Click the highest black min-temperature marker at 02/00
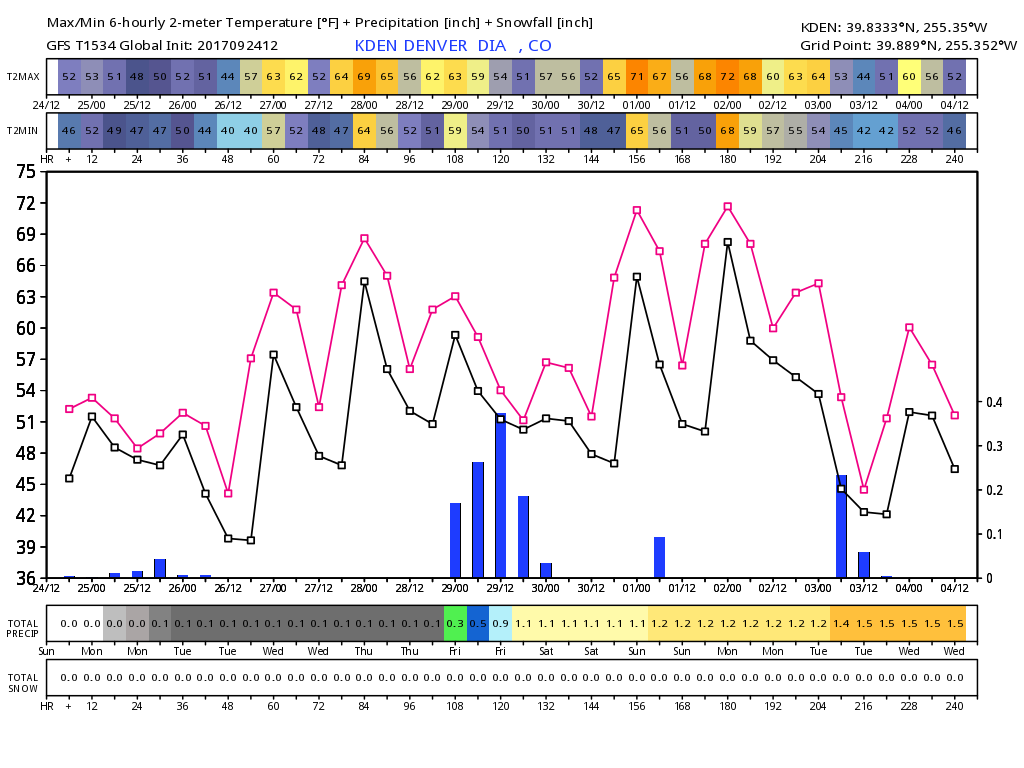Screen dimensions: 1024x768 tap(728, 242)
